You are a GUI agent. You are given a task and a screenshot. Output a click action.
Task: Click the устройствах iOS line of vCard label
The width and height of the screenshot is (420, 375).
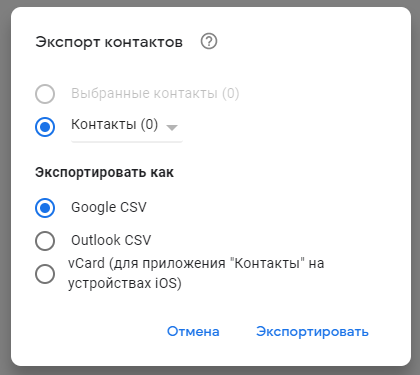coord(125,283)
